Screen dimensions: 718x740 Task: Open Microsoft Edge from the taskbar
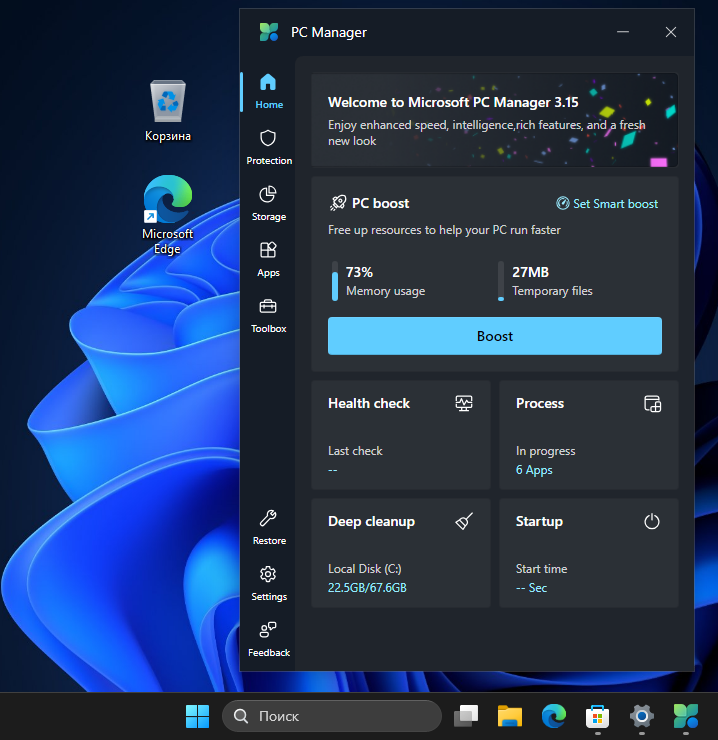pyautogui.click(x=554, y=716)
